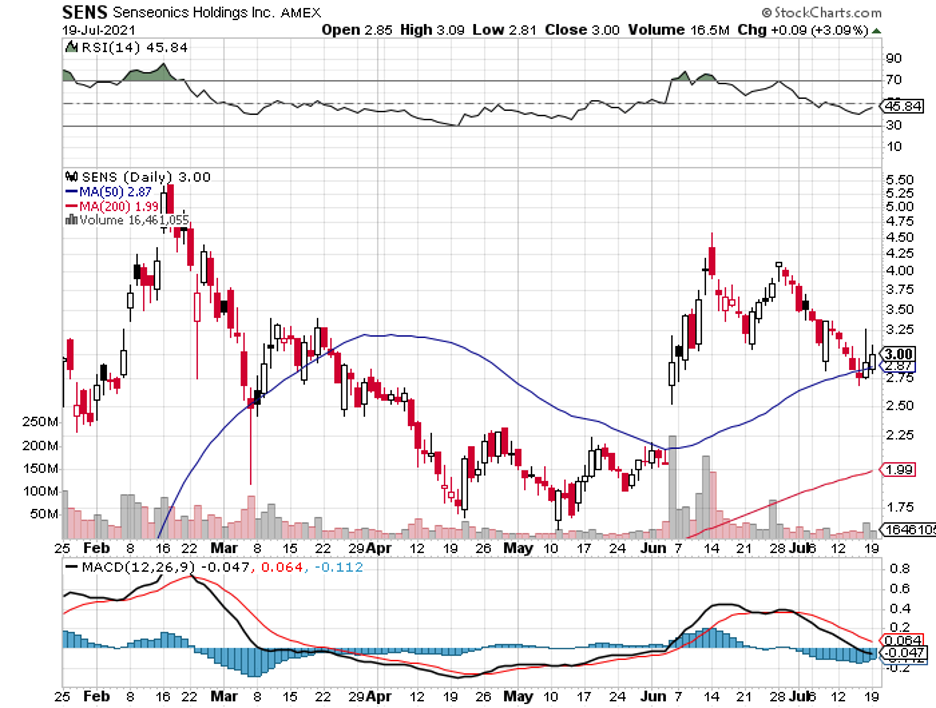Click the copyright symbol before StockCharts.com
The image size is (936, 708).
[765, 13]
